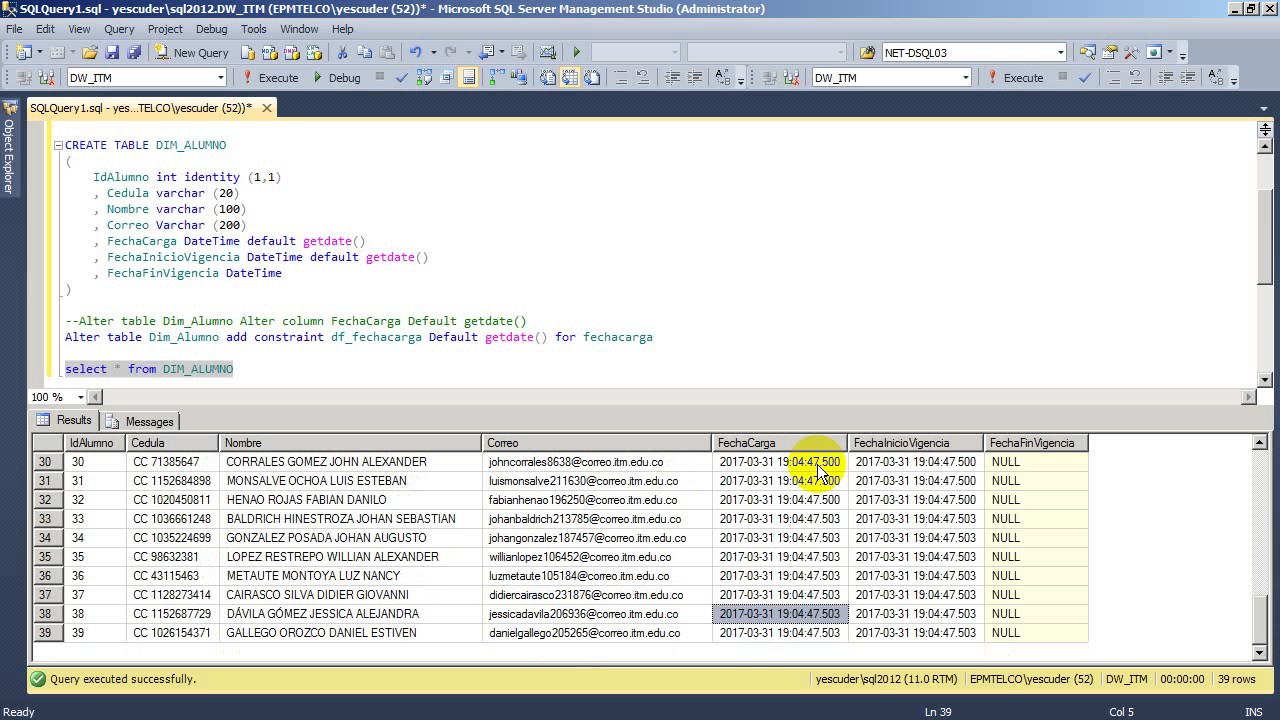Open the Tools menu
The image size is (1280, 720).
[253, 29]
